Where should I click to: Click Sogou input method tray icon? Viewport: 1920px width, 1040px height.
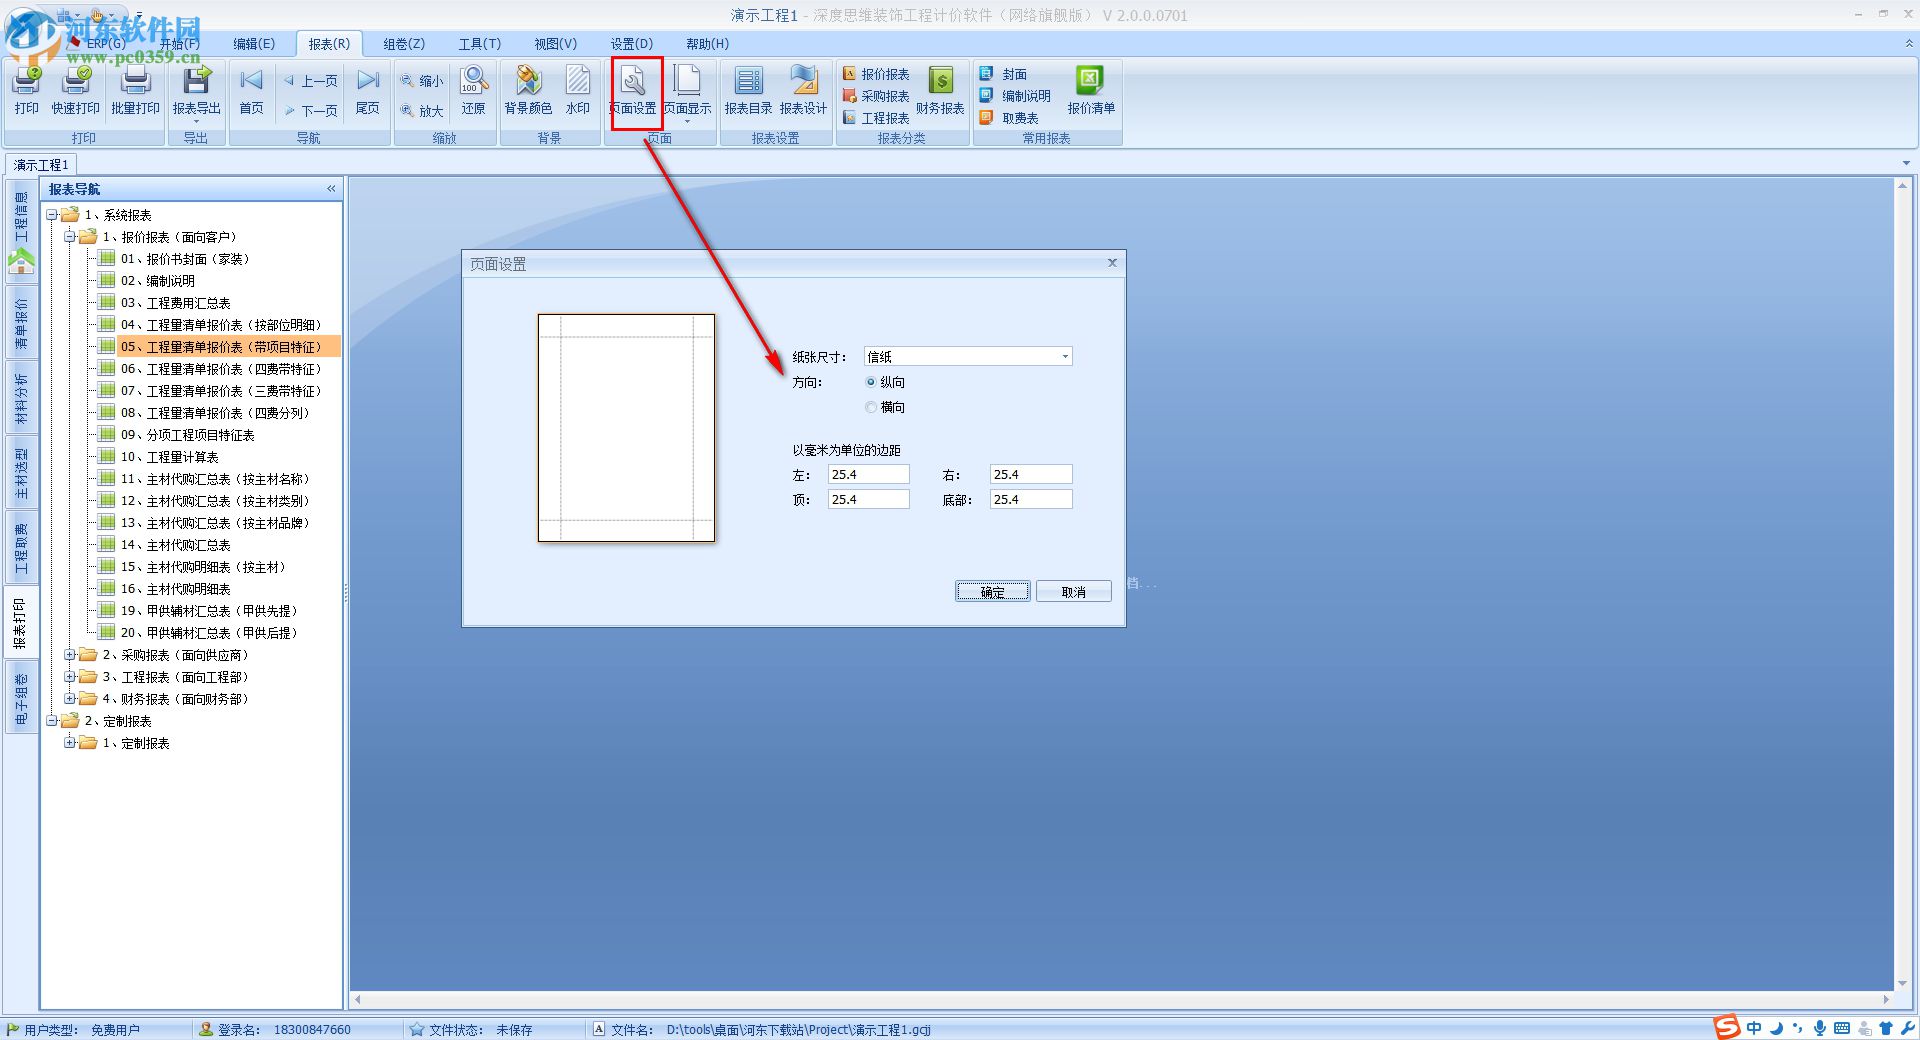[1727, 1028]
